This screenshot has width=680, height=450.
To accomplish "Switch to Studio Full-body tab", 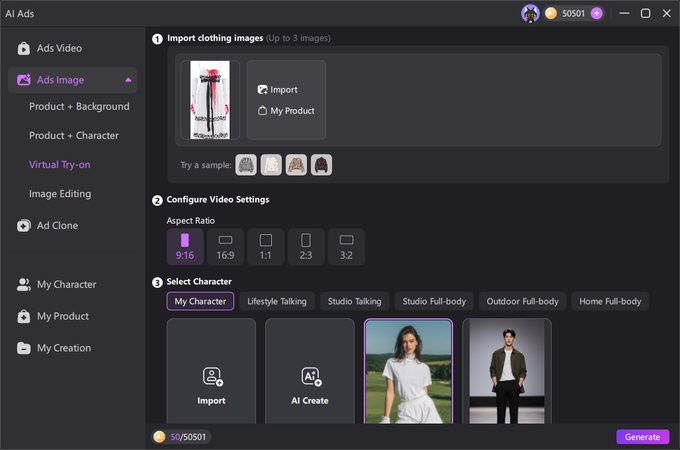I will tap(434, 301).
